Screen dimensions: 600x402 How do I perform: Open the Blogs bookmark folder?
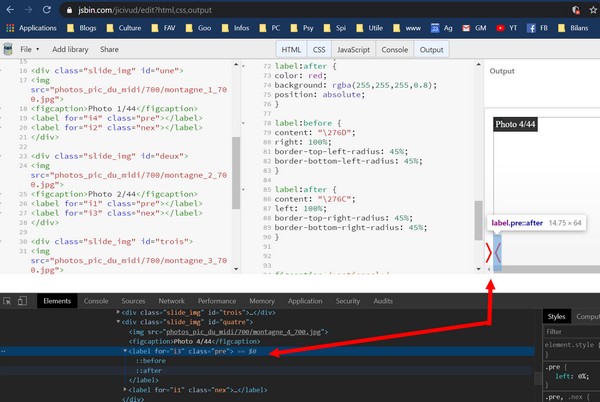[82, 28]
